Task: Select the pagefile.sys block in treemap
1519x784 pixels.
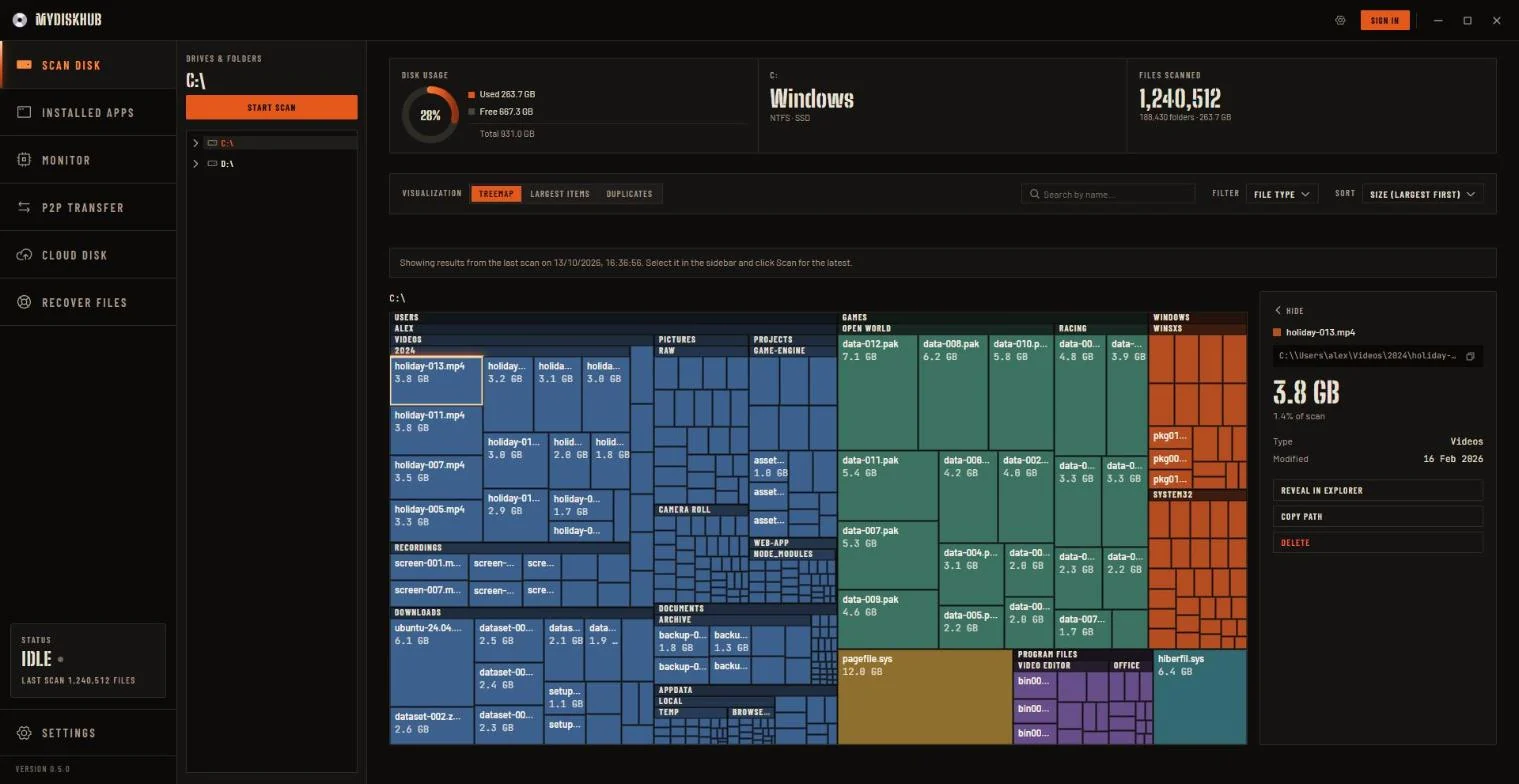Action: pyautogui.click(x=925, y=697)
